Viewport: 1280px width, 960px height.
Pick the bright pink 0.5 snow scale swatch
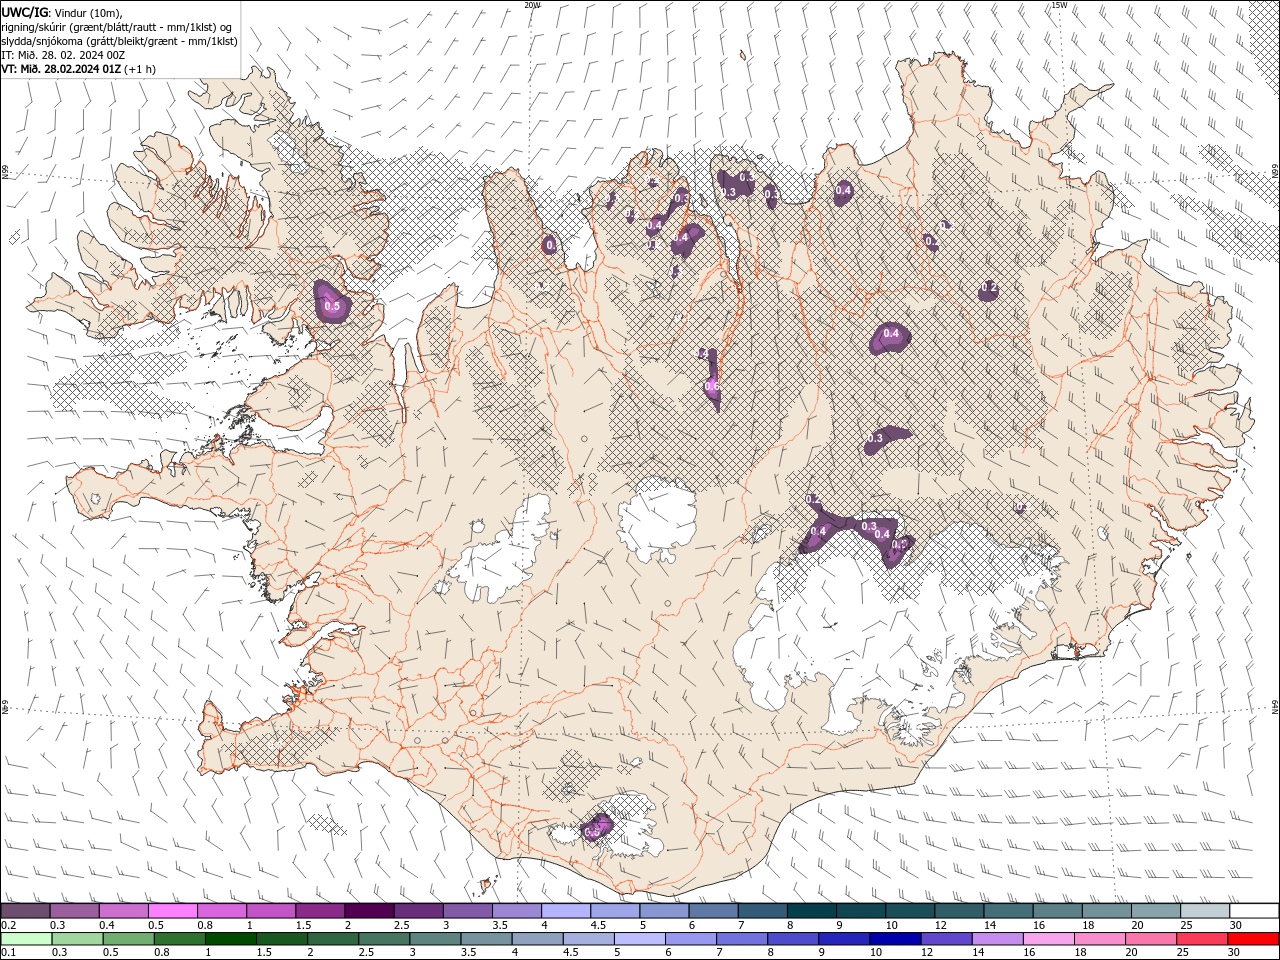point(172,911)
